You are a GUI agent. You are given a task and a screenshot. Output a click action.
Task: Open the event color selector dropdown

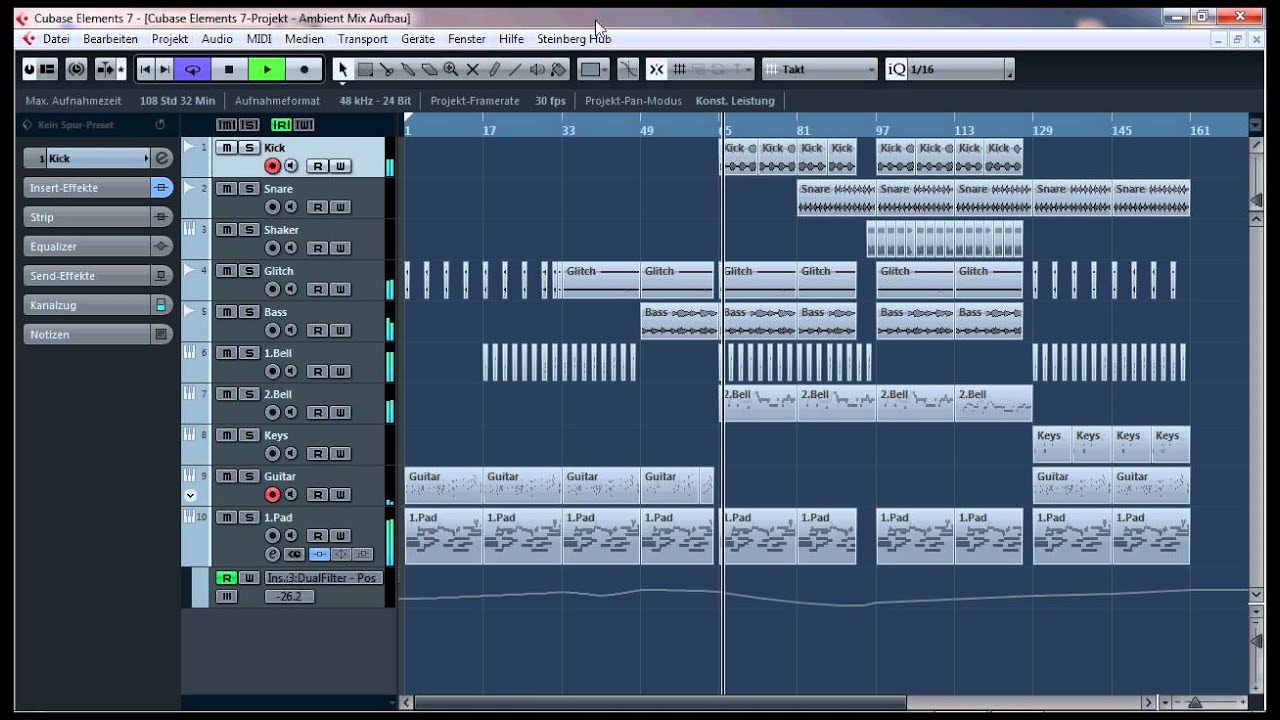[x=594, y=69]
